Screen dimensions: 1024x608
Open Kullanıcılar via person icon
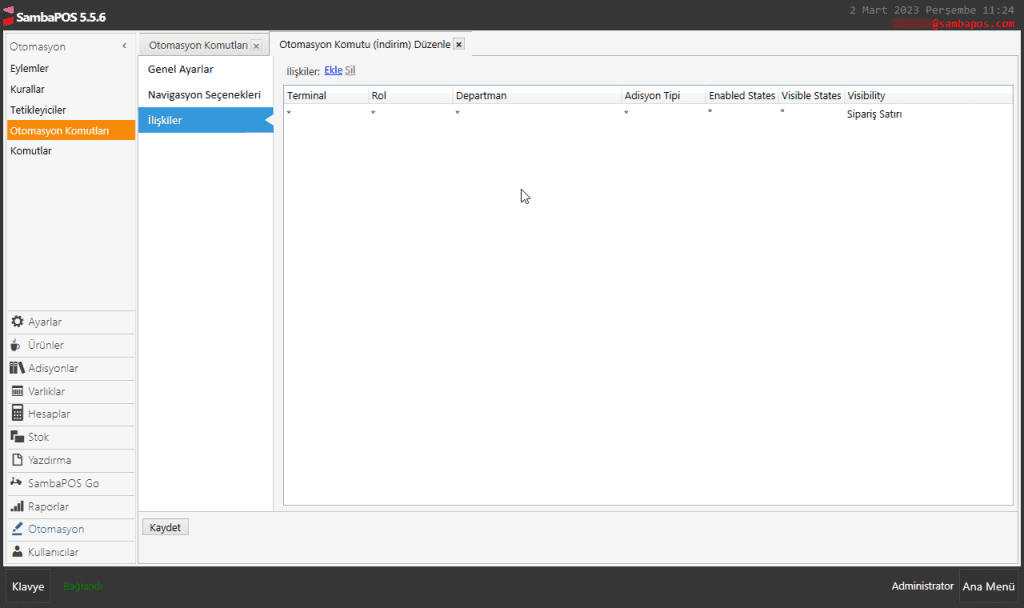click(17, 552)
